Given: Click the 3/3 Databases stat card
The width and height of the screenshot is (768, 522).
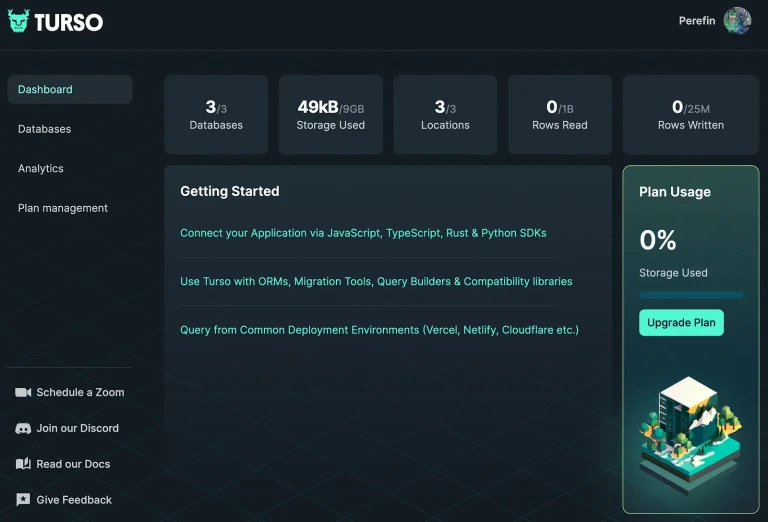Looking at the screenshot, I should pos(216,115).
